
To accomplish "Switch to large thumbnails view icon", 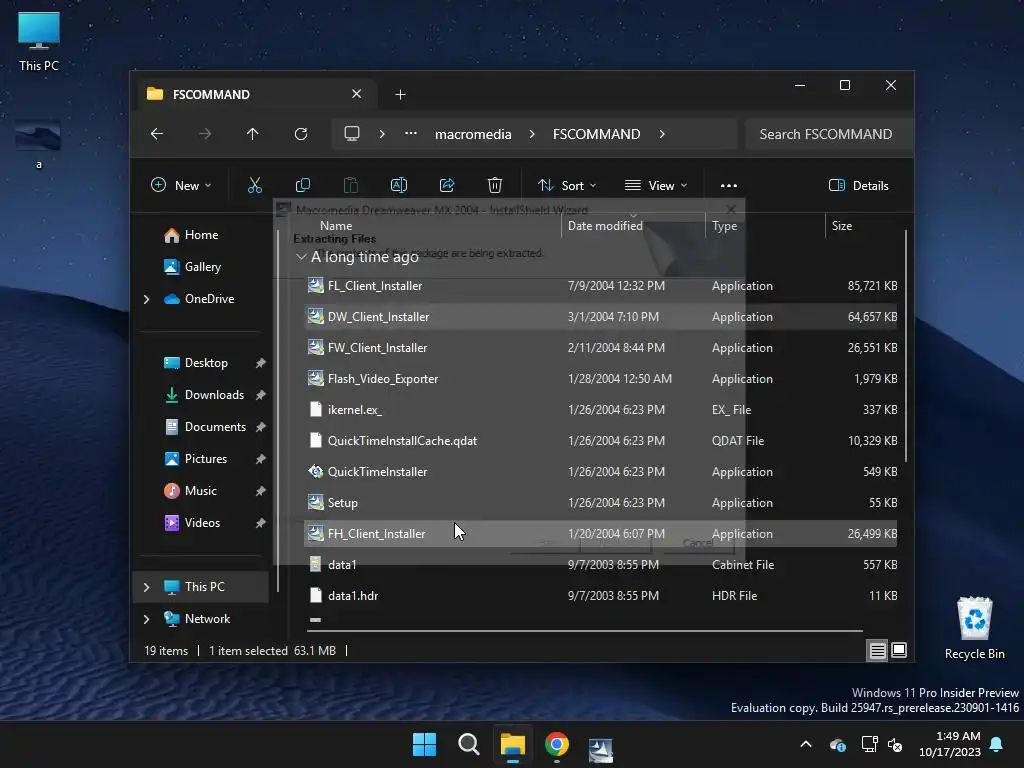I will [899, 650].
